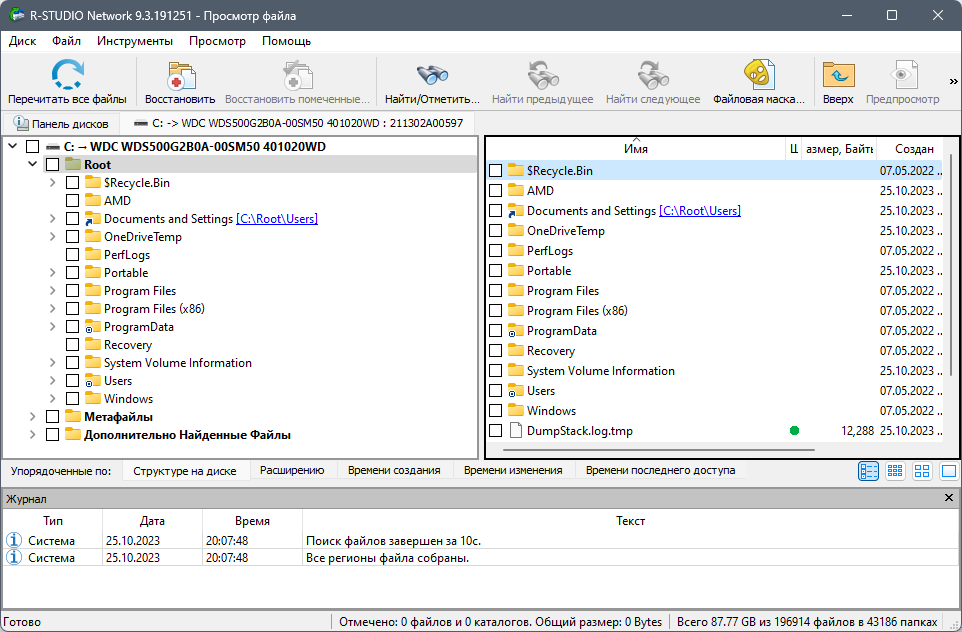Open Найти/Отметить binoculars tool
Viewport: 962px width, 632px height.
[x=432, y=75]
